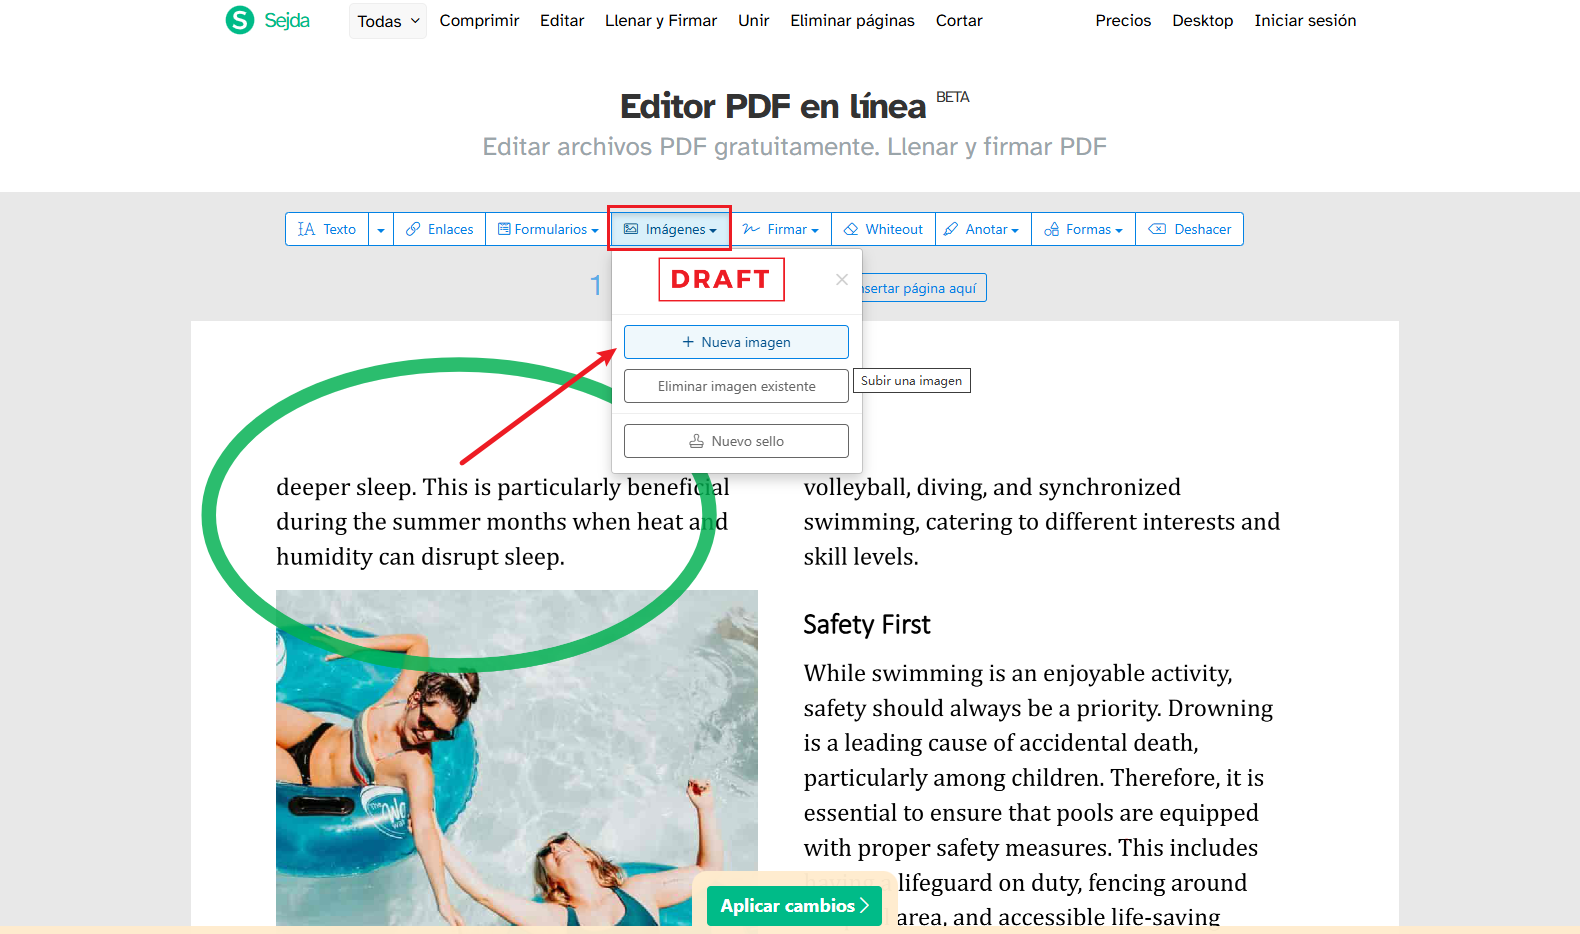This screenshot has height=934, width=1580.
Task: Open the Formularios dropdown
Action: click(x=548, y=229)
